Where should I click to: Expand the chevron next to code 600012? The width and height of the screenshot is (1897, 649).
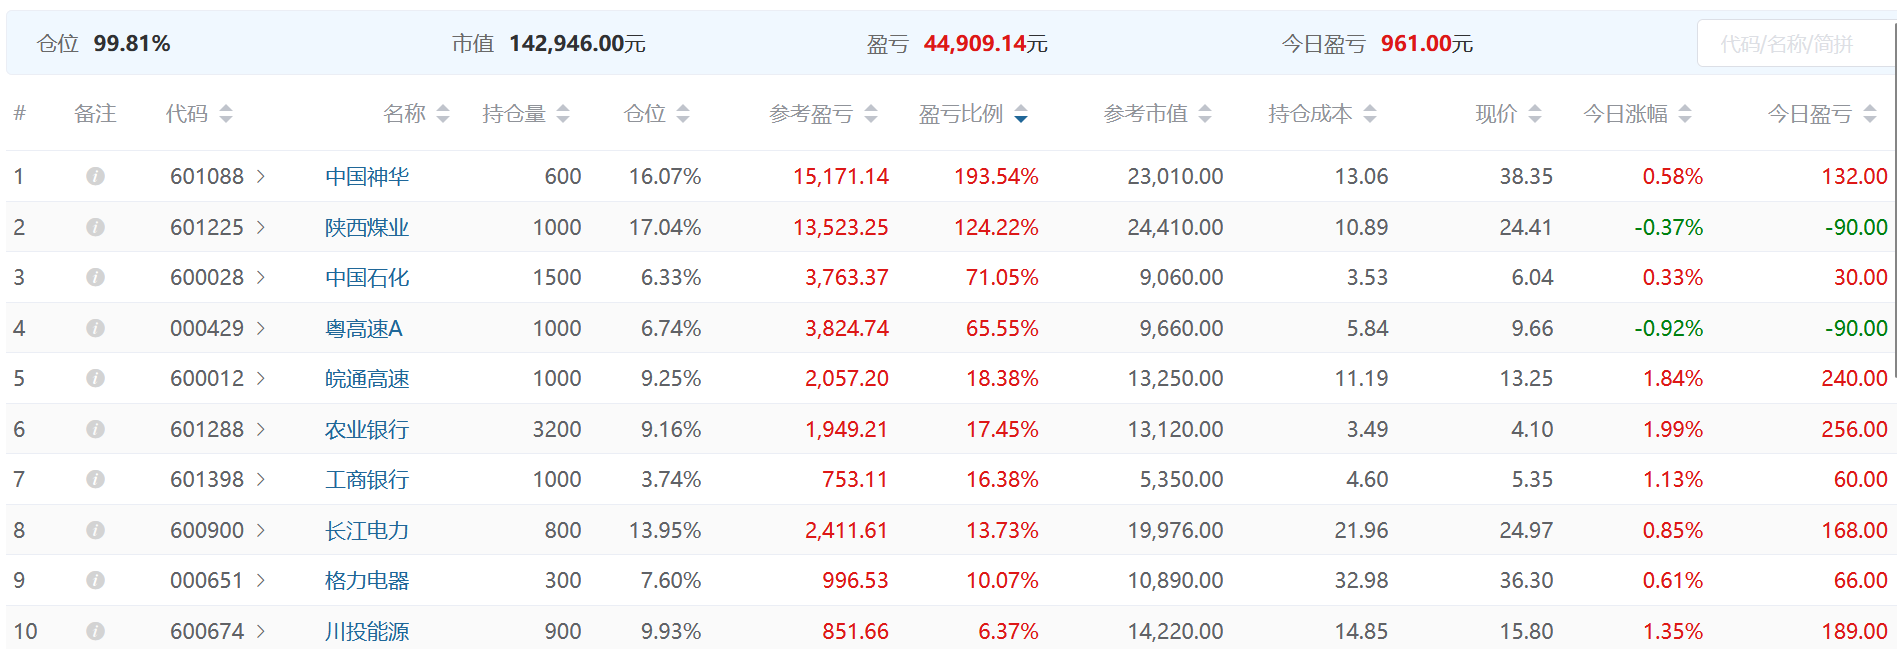click(x=261, y=378)
